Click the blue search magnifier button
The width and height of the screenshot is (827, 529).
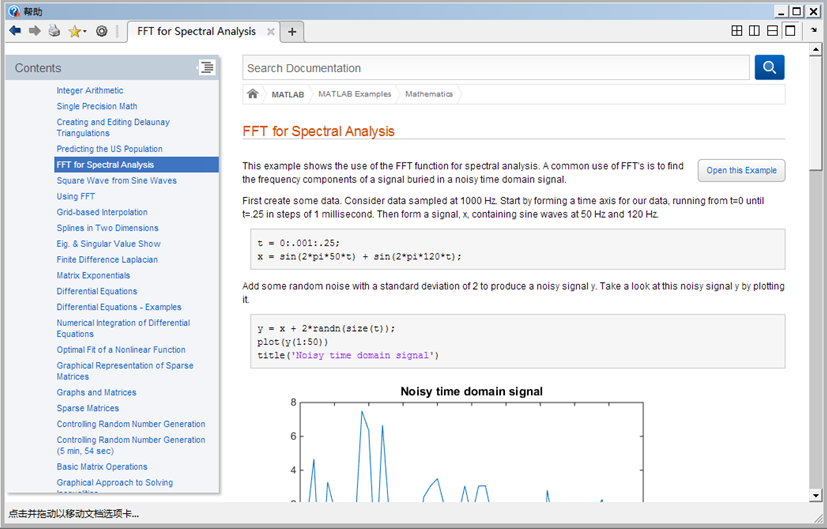[769, 68]
